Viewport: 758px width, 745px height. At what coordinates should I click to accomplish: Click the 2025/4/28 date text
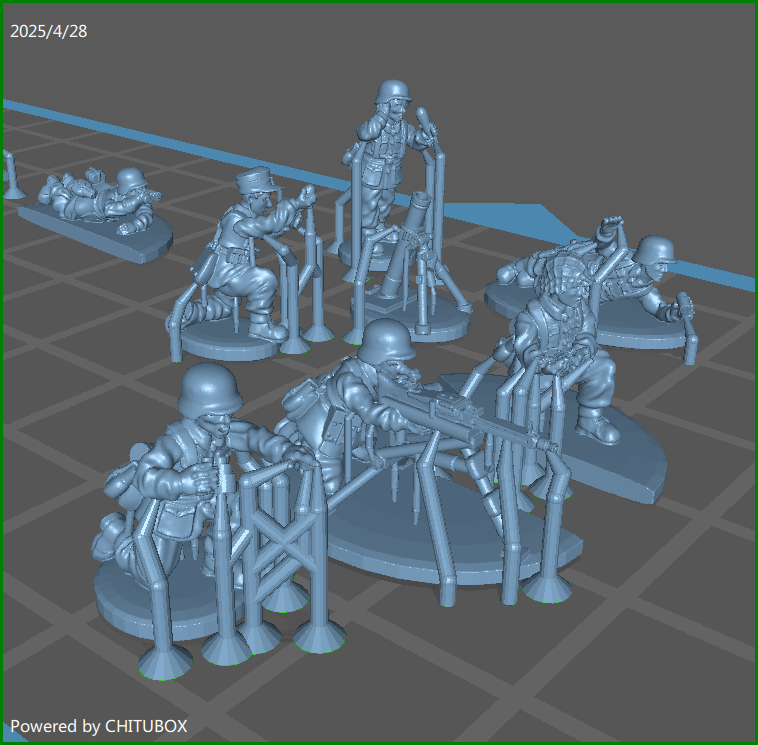point(48,31)
